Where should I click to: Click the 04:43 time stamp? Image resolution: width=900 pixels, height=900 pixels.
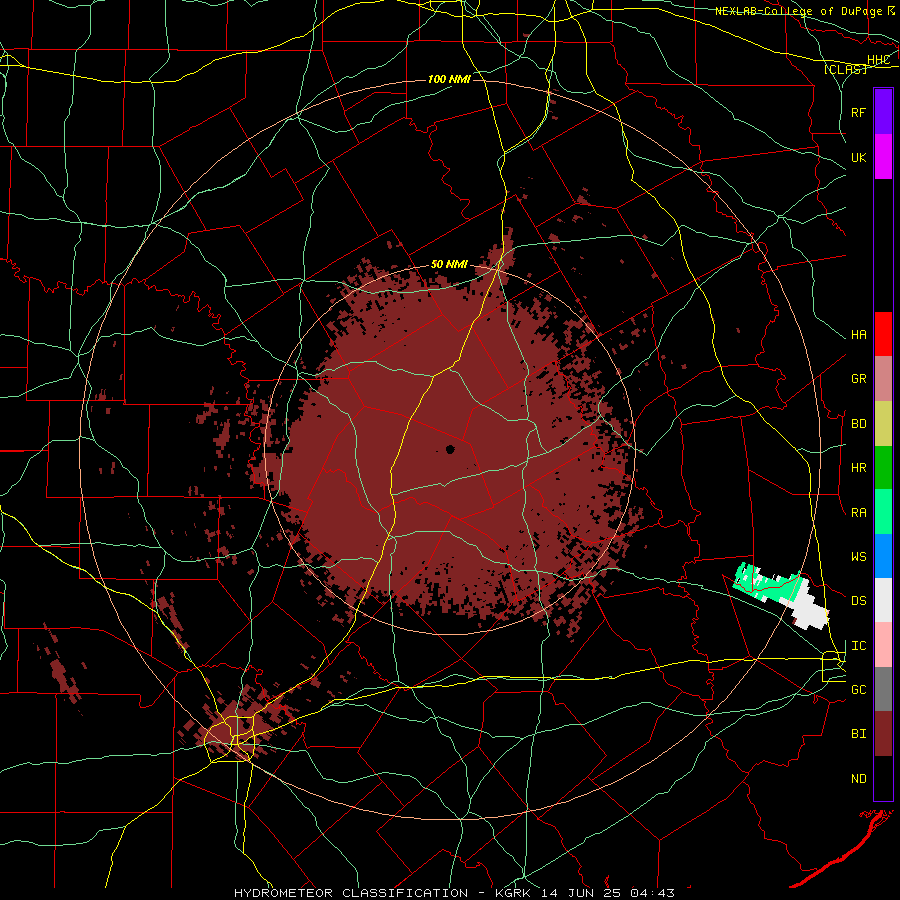[651, 893]
